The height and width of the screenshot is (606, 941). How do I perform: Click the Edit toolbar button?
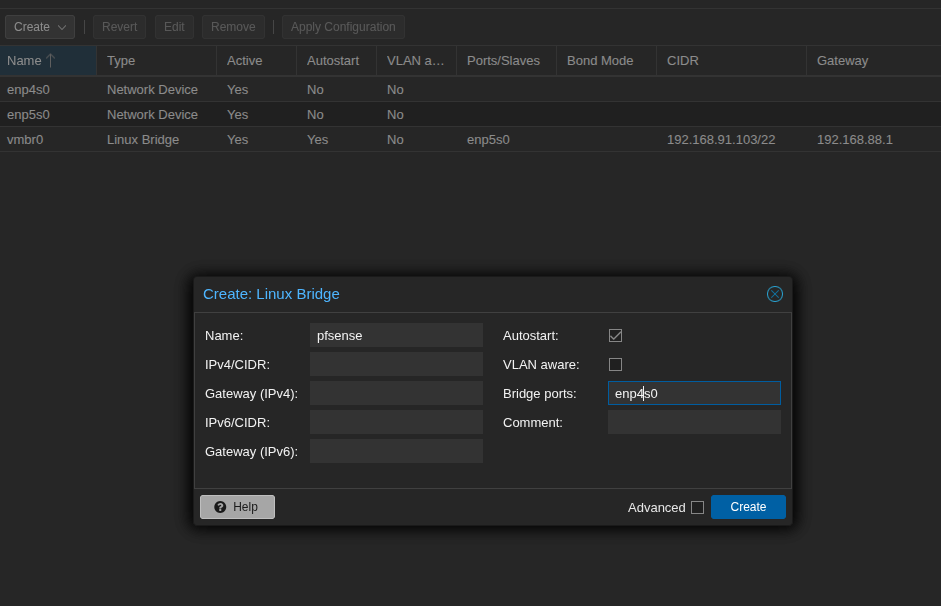pos(174,27)
